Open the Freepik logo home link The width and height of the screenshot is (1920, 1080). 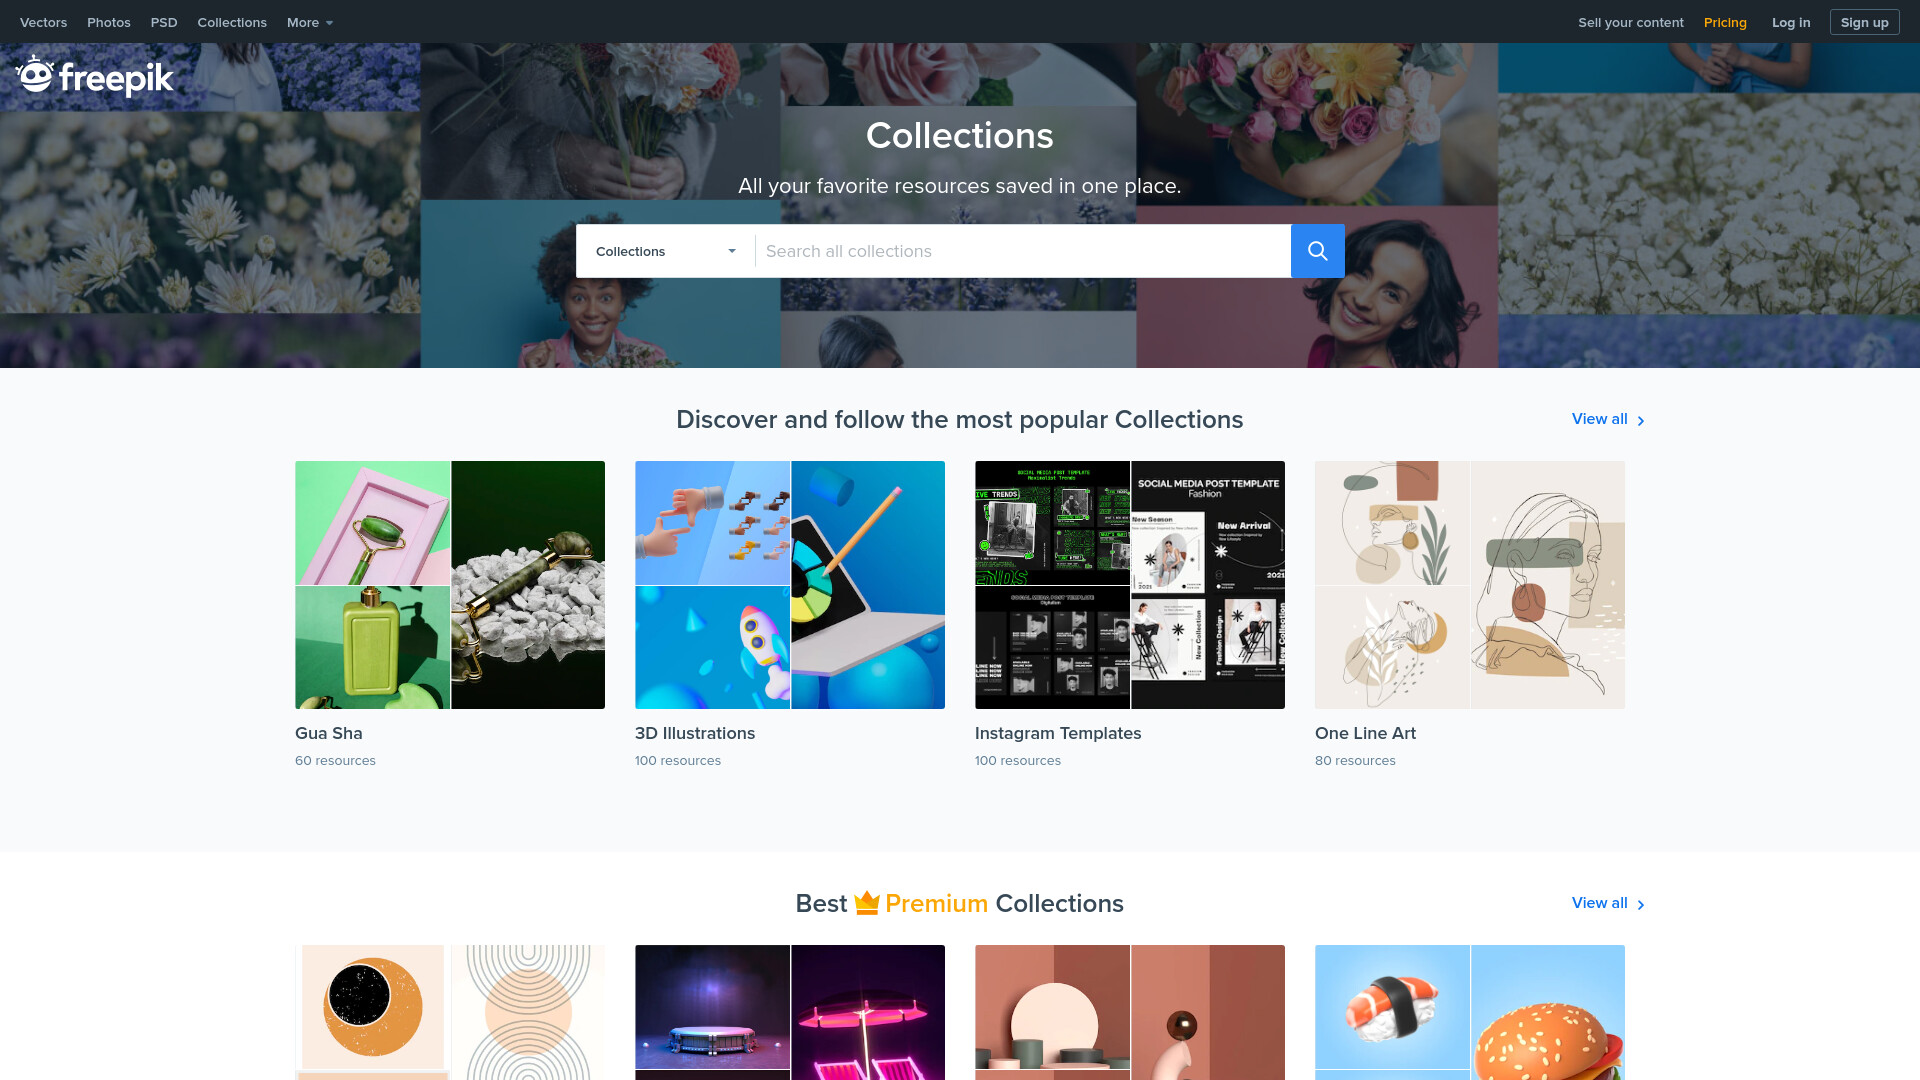[95, 76]
